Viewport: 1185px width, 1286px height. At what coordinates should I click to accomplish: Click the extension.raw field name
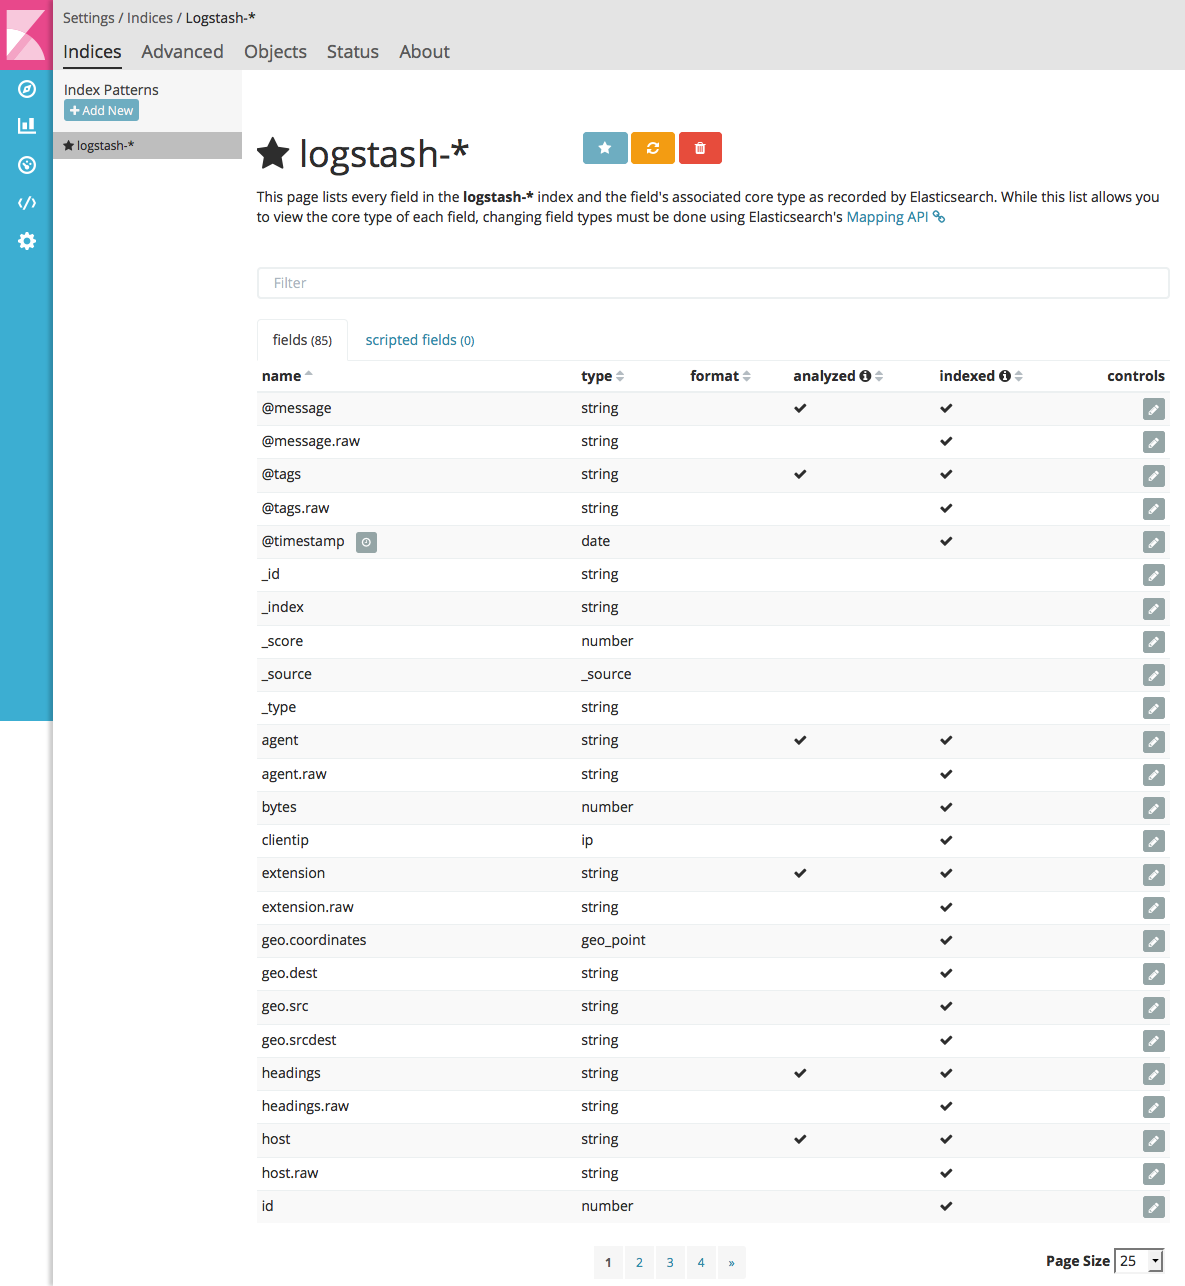(307, 907)
